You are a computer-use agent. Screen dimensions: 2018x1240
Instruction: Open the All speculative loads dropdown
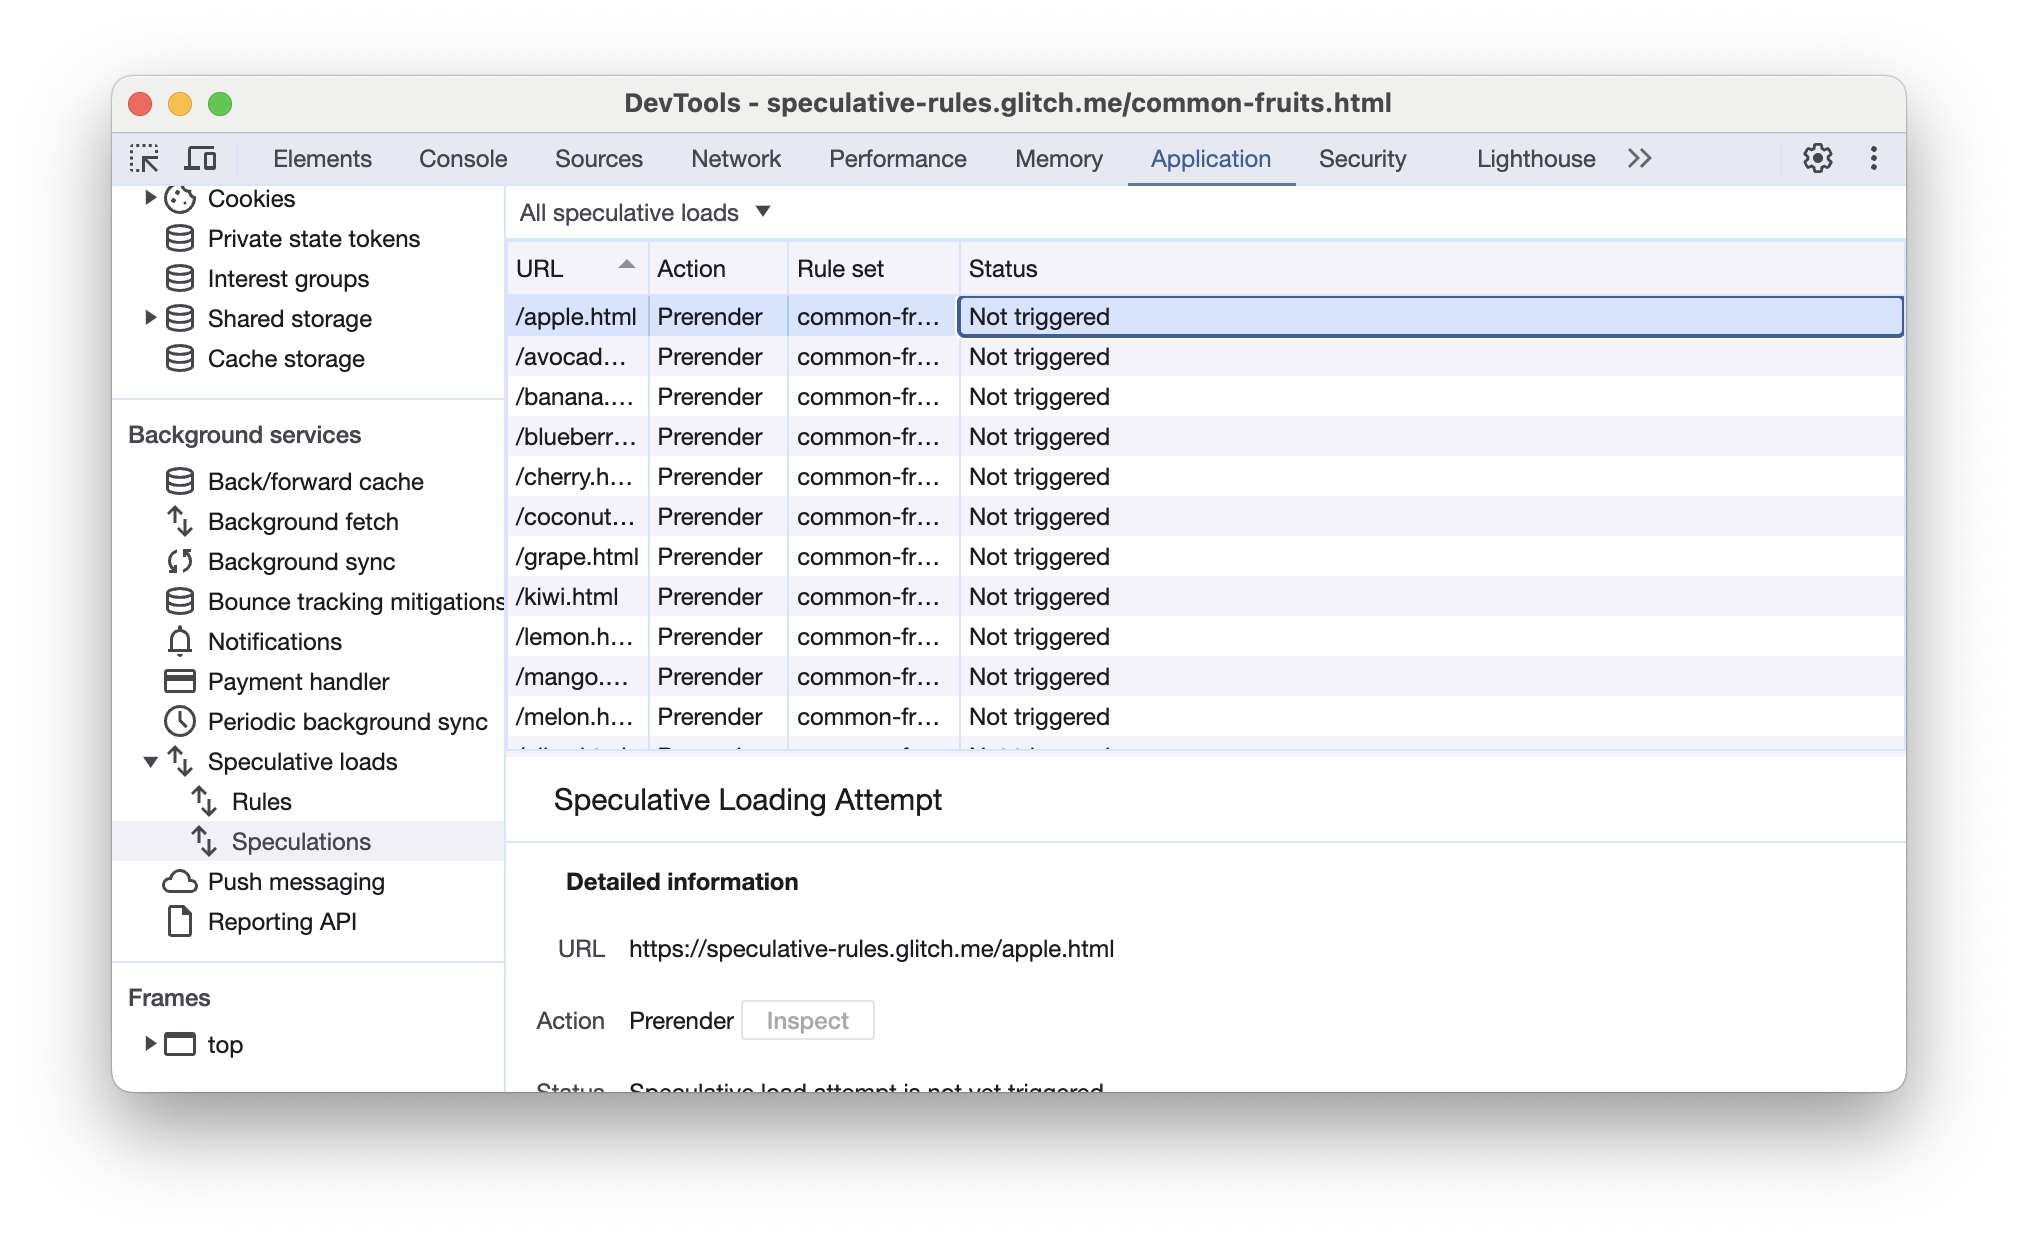[644, 212]
